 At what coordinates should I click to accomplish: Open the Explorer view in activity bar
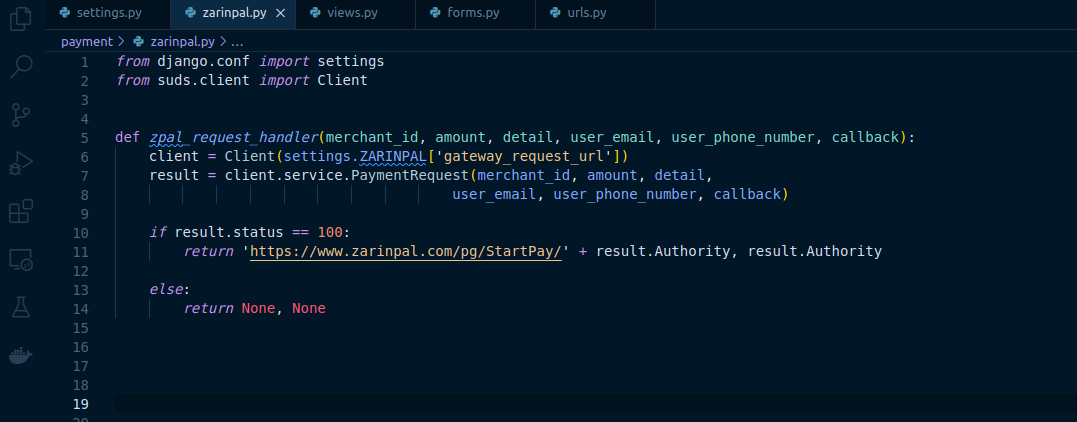point(21,18)
